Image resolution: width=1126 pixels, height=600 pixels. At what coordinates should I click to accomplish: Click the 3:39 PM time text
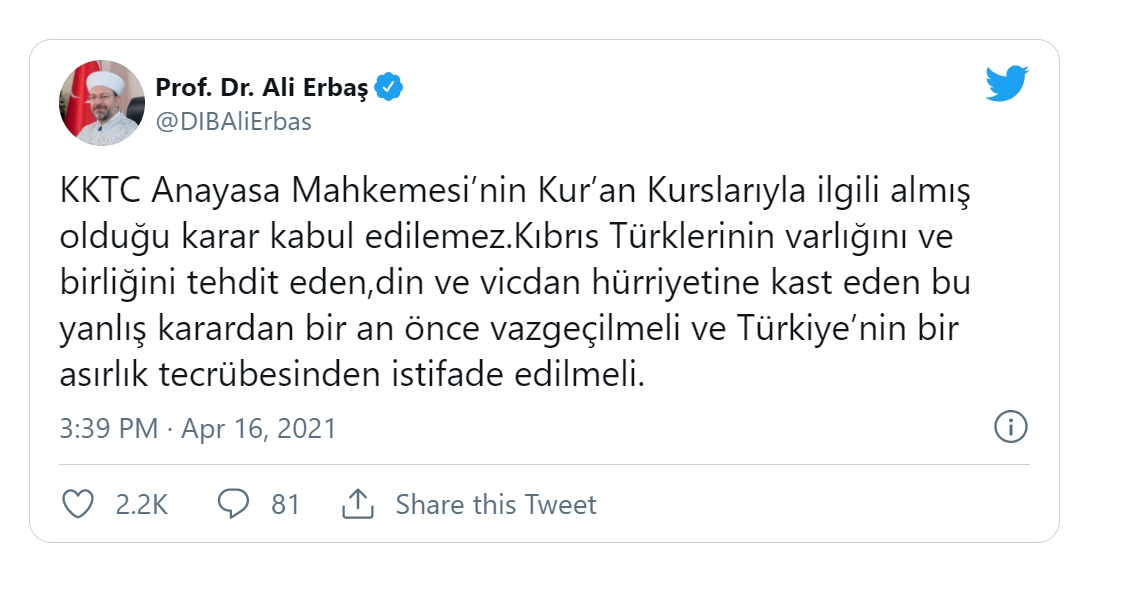pos(108,429)
